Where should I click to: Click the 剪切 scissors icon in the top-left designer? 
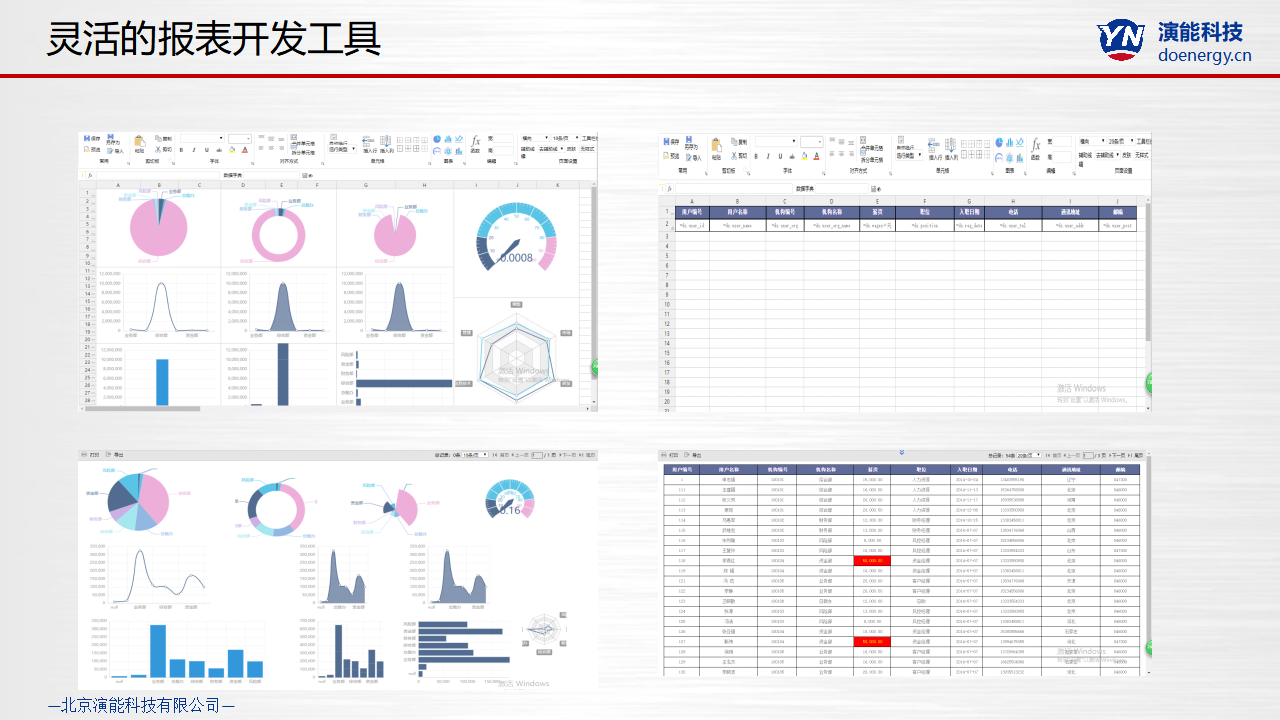pos(156,150)
